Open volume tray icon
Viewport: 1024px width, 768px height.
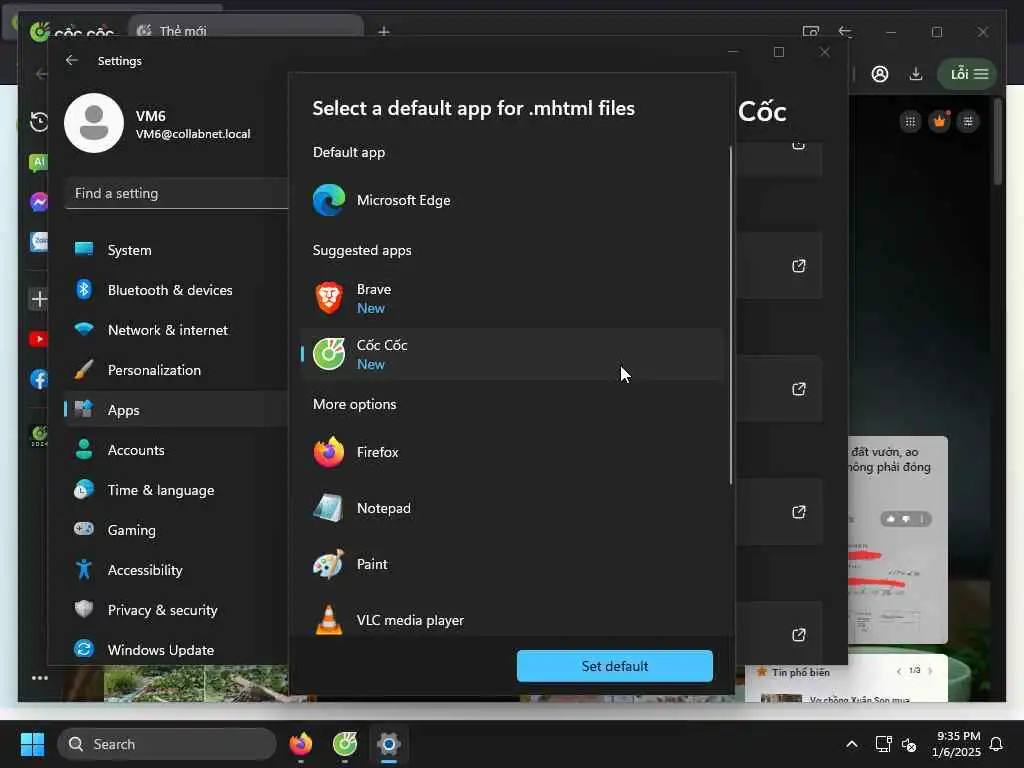908,744
